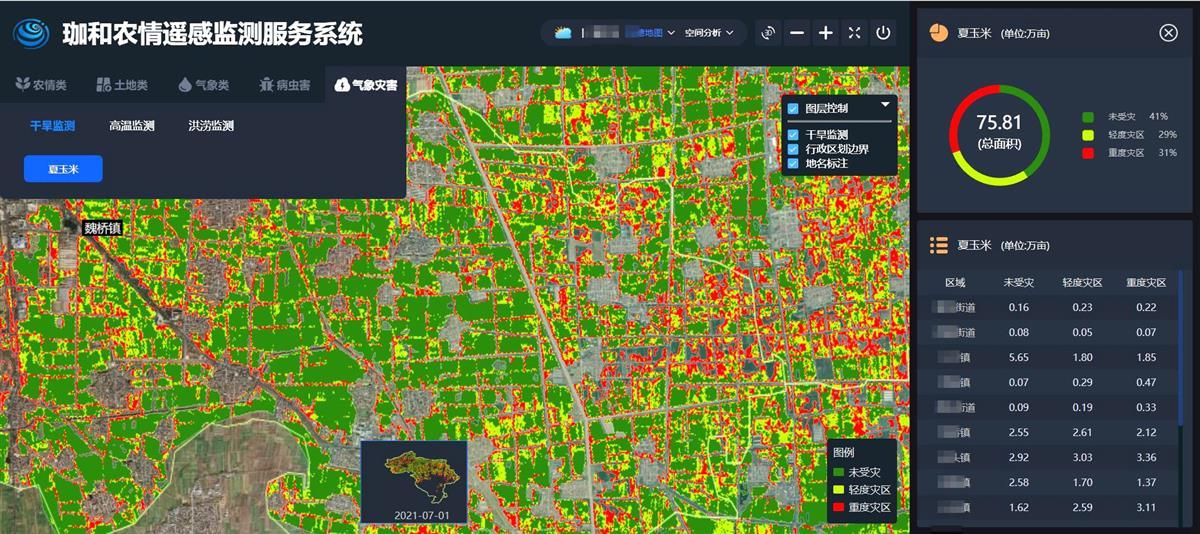Click the 3D view rotation icon

[x=768, y=33]
